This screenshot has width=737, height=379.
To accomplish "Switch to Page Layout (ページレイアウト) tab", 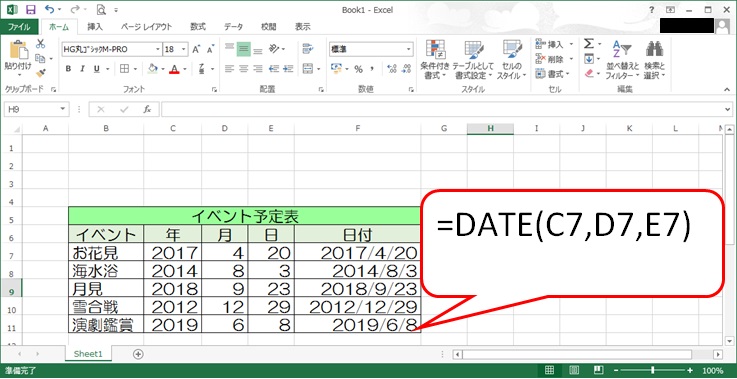I will click(146, 27).
